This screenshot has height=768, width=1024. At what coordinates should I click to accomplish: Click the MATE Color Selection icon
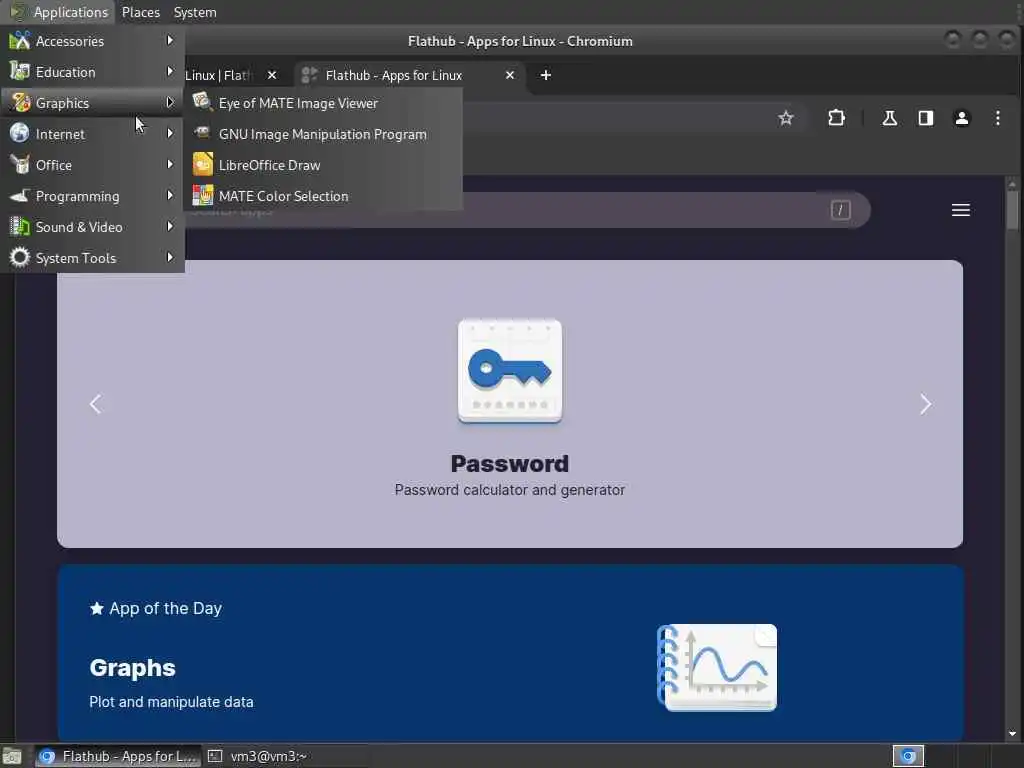(202, 195)
